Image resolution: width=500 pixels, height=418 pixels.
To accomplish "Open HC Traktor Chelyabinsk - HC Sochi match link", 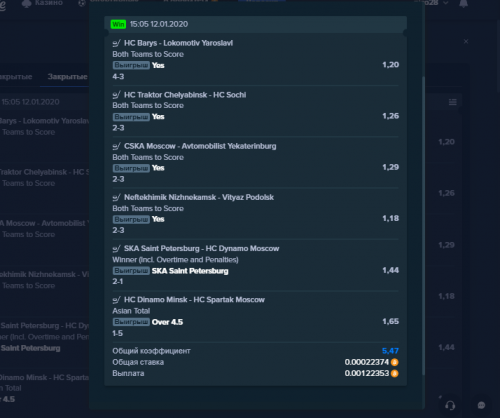I will click(185, 95).
